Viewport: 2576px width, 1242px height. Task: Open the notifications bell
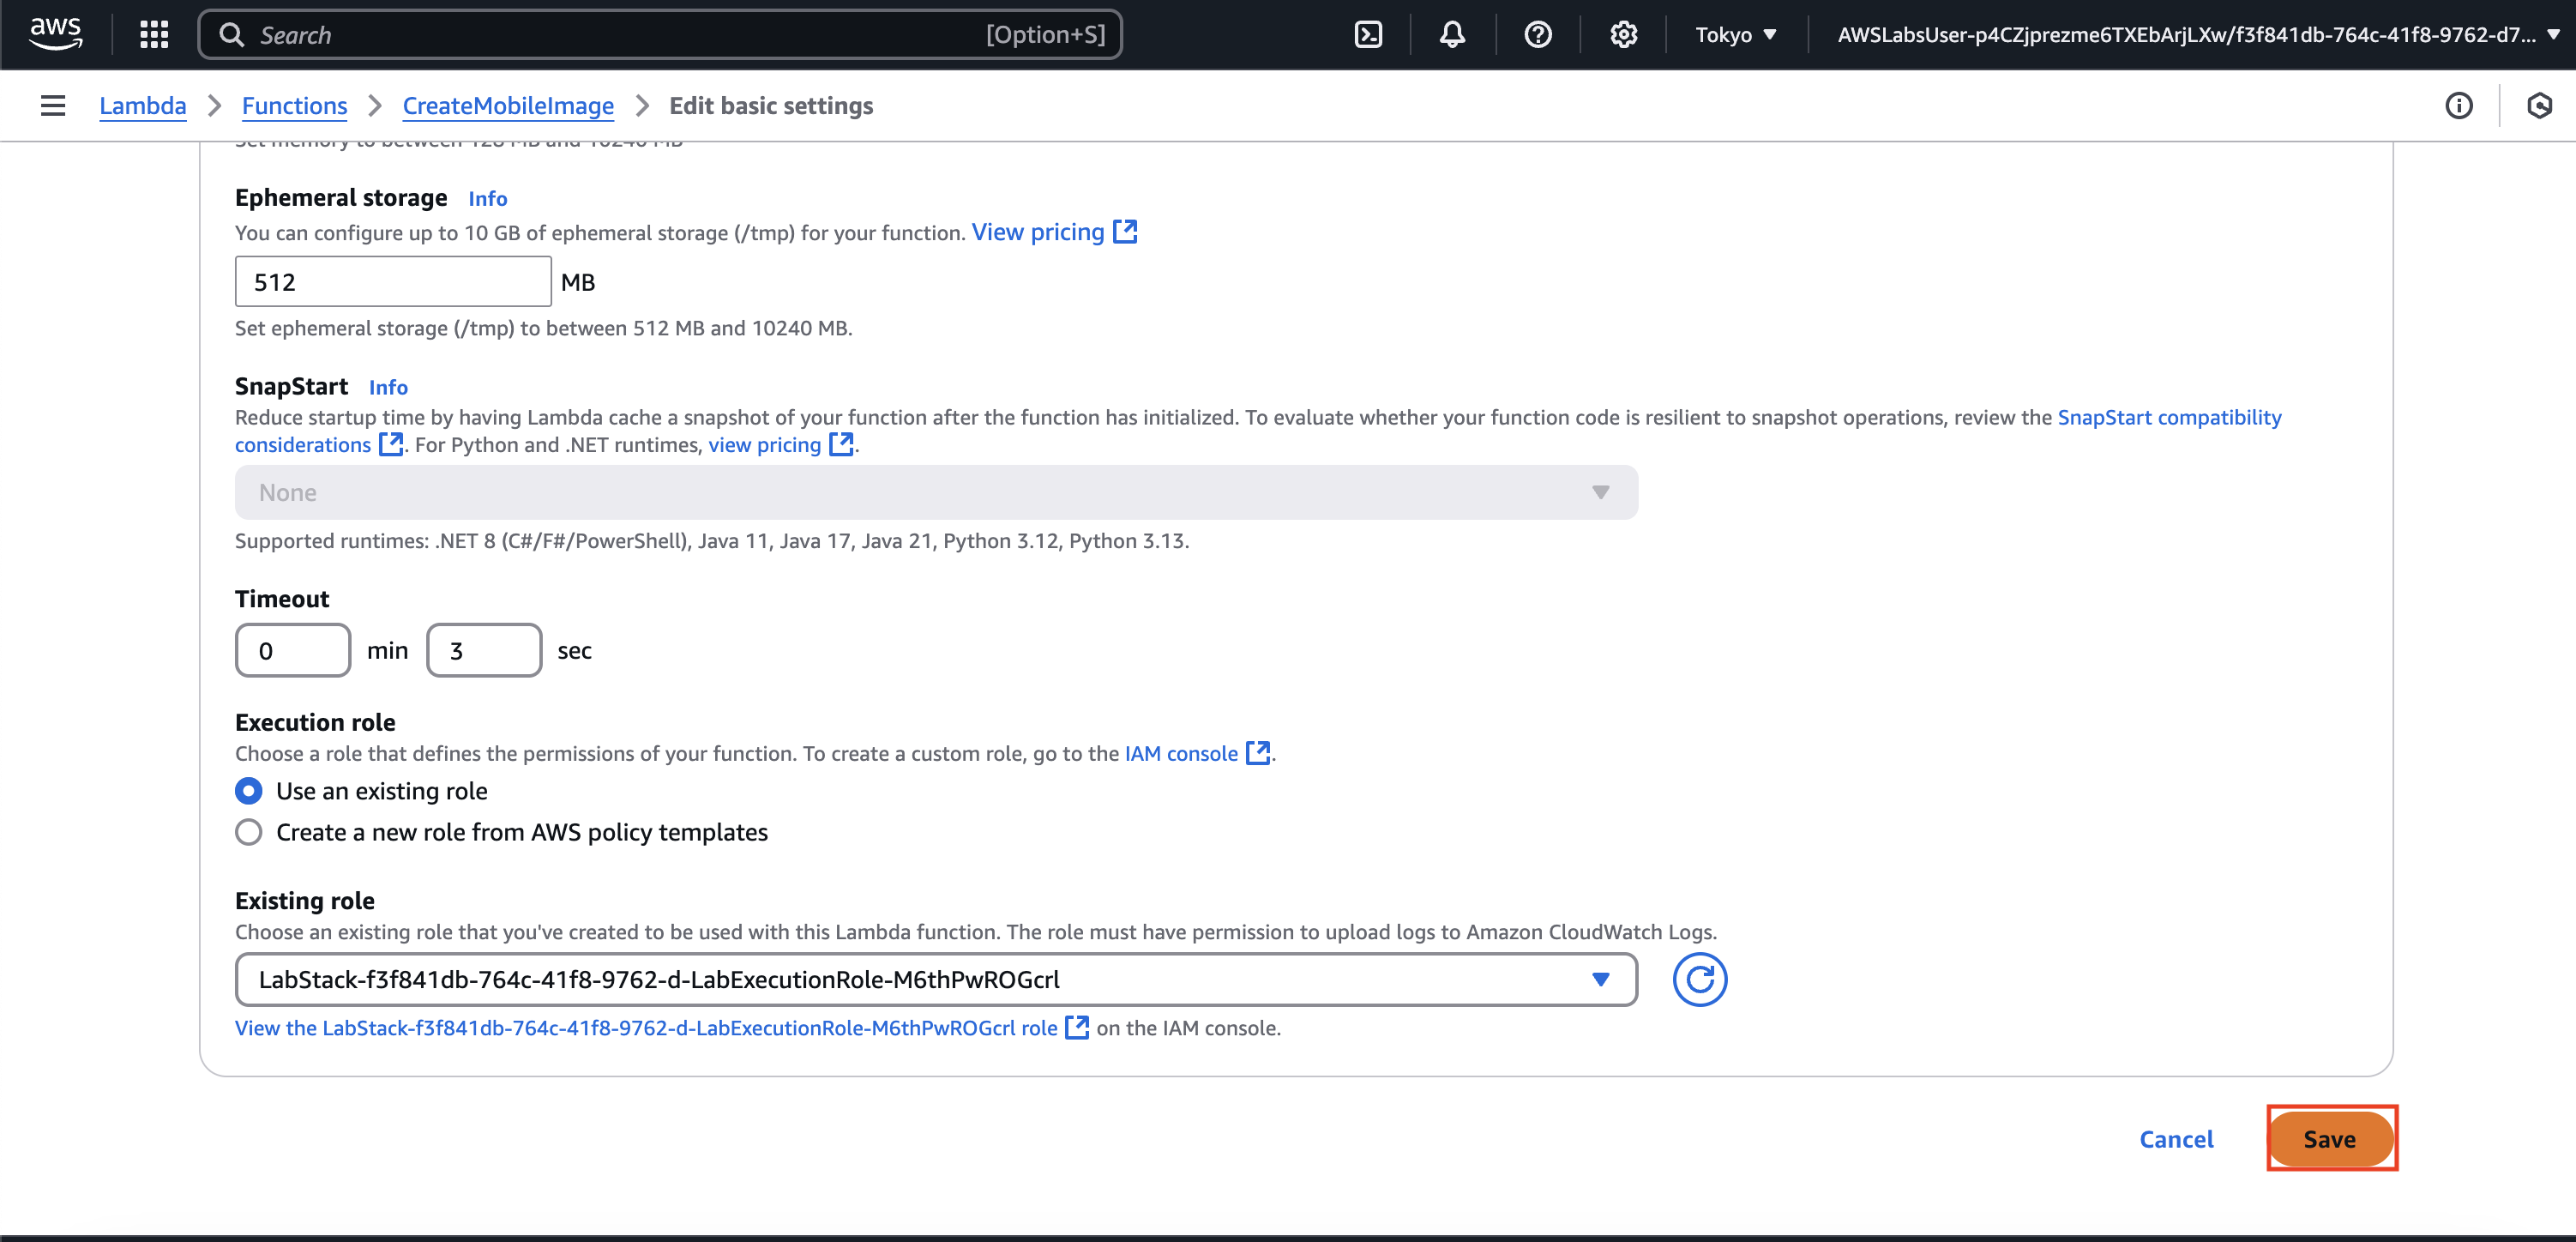pyautogui.click(x=1451, y=35)
